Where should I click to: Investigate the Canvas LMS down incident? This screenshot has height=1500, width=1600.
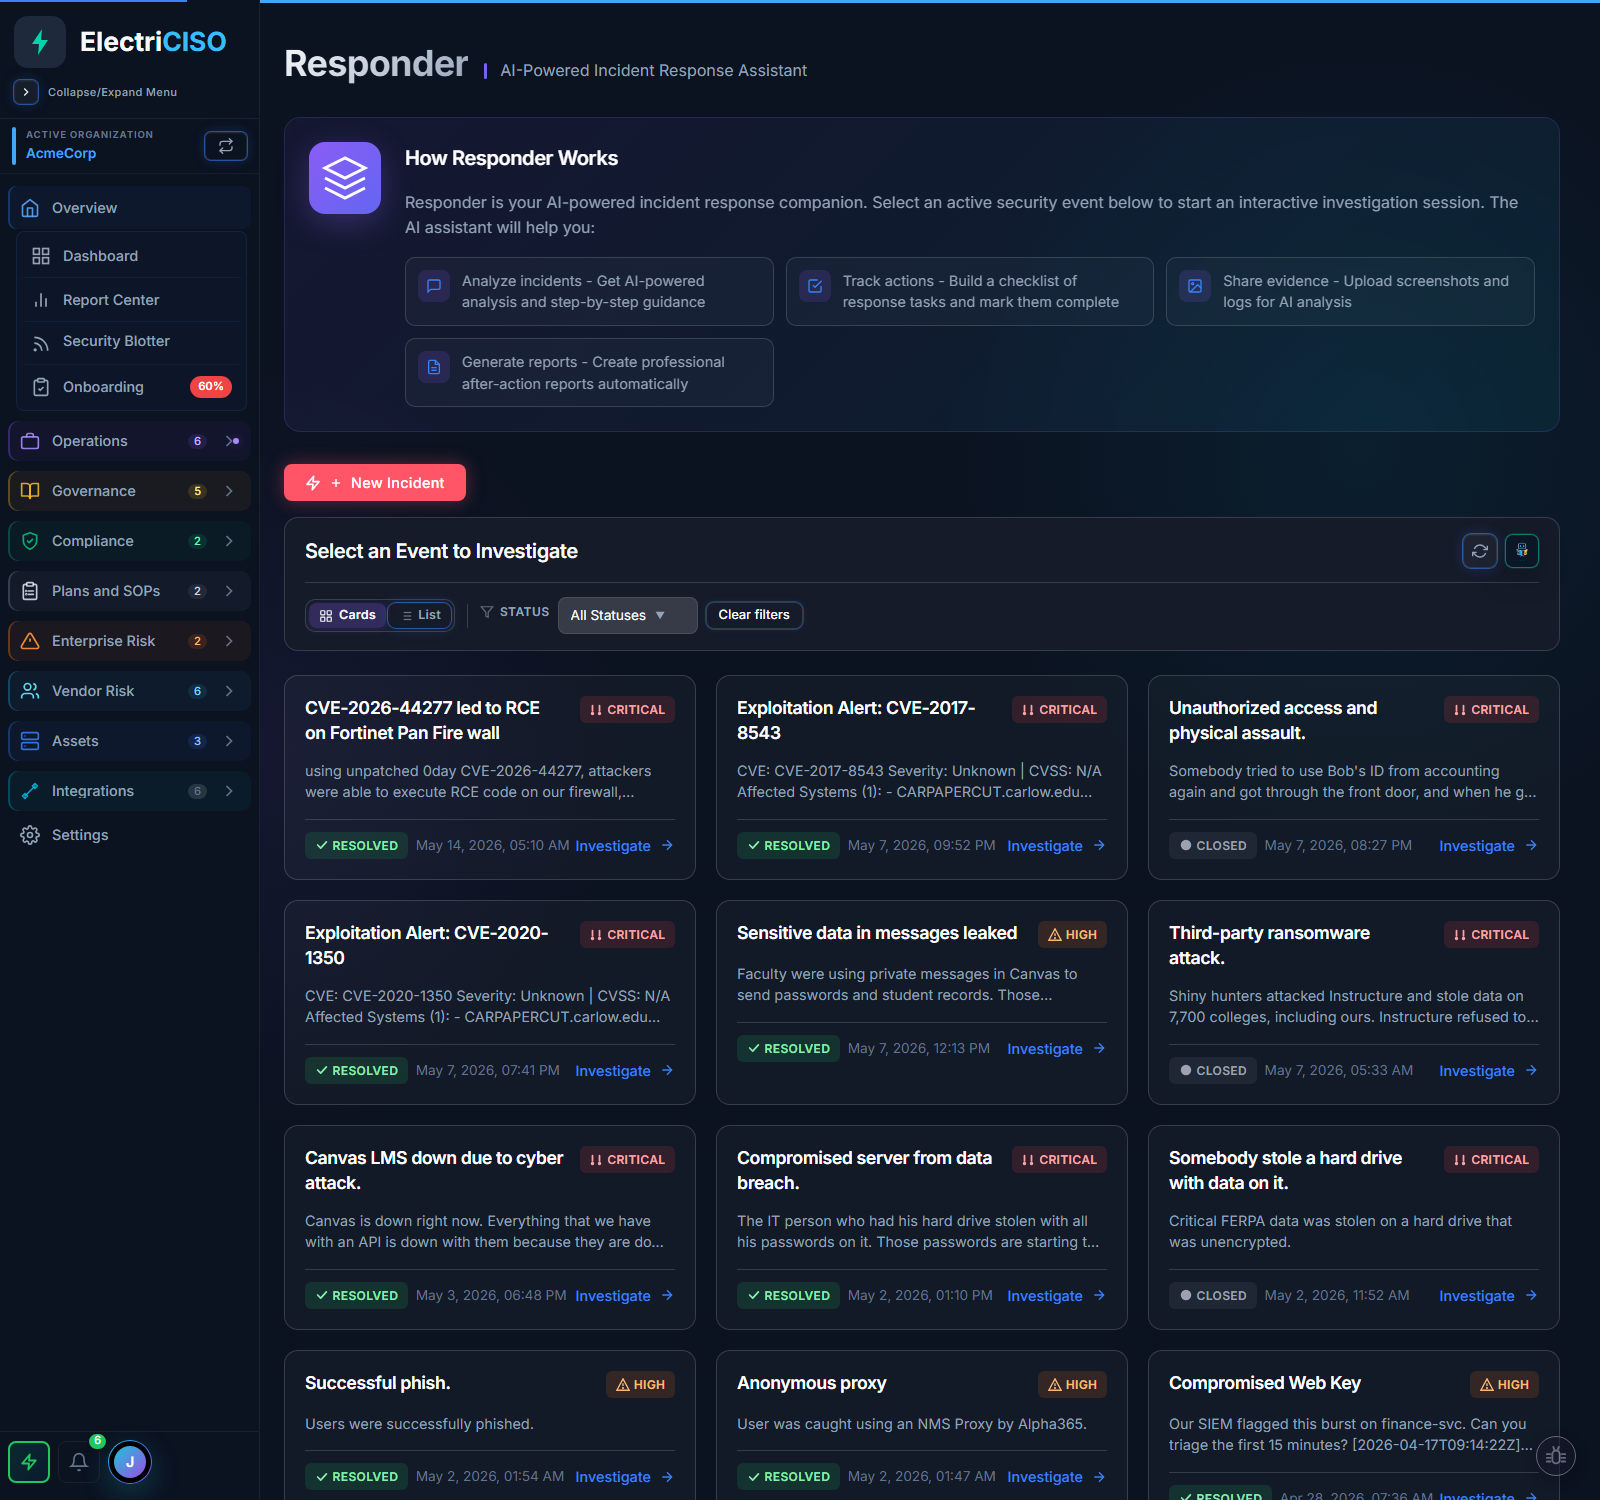624,1296
